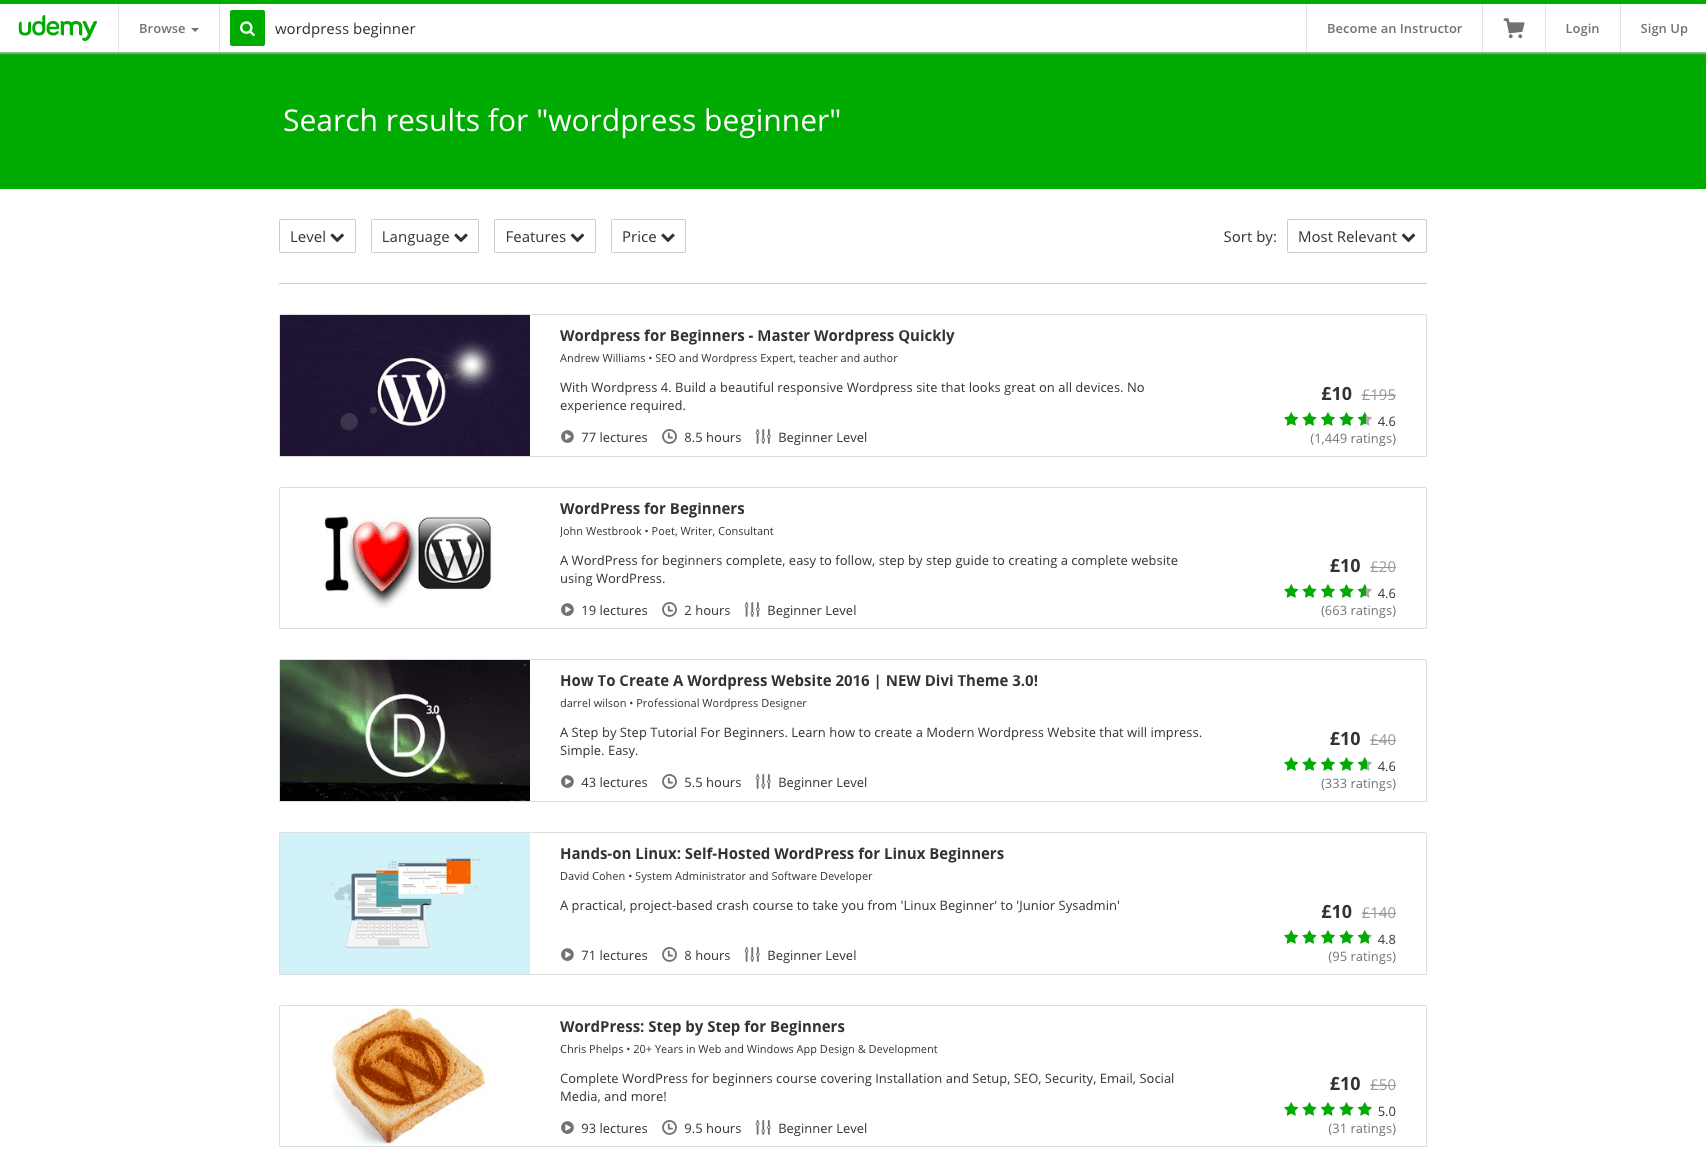The height and width of the screenshot is (1166, 1706).
Task: Click level icon in John Westbrook course row
Action: [752, 610]
